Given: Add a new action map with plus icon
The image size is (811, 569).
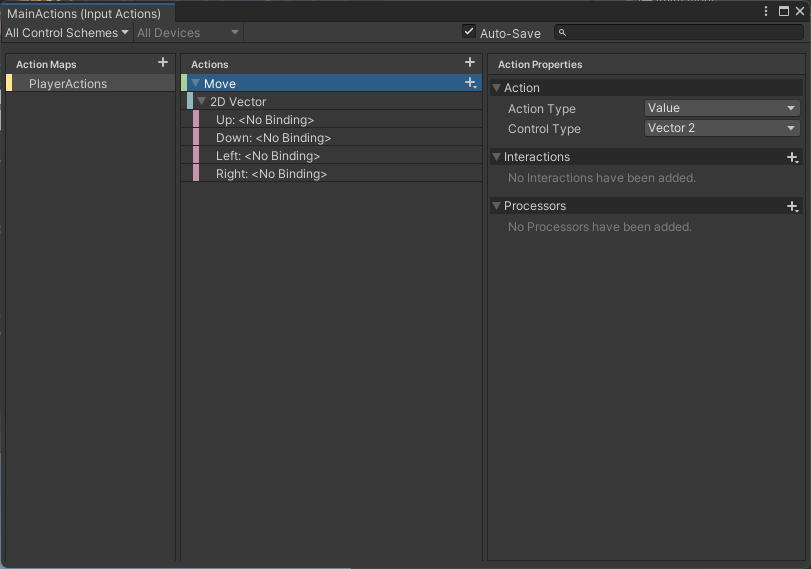Looking at the screenshot, I should pyautogui.click(x=163, y=63).
